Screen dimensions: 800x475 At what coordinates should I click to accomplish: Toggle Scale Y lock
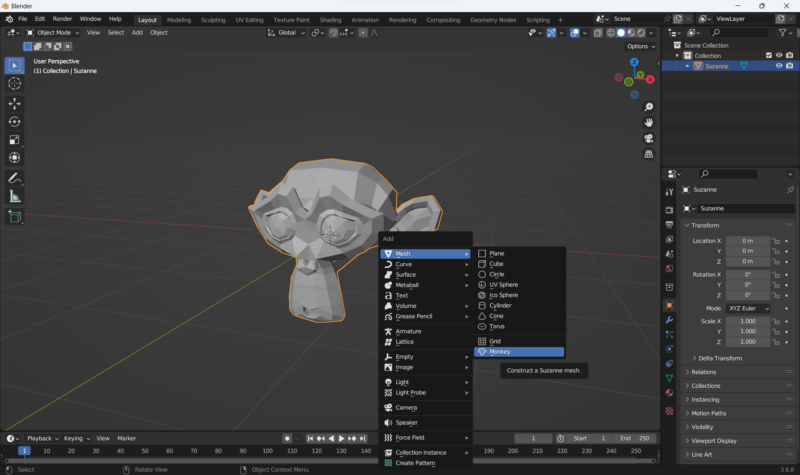776,332
